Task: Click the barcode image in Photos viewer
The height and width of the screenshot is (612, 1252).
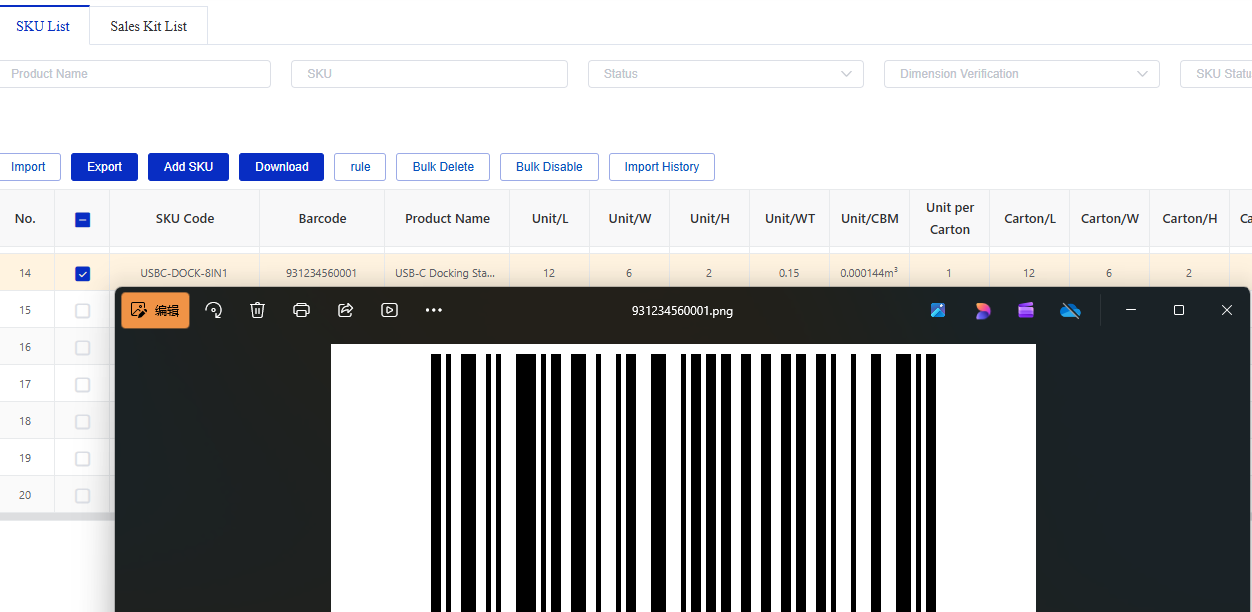Action: (x=683, y=478)
